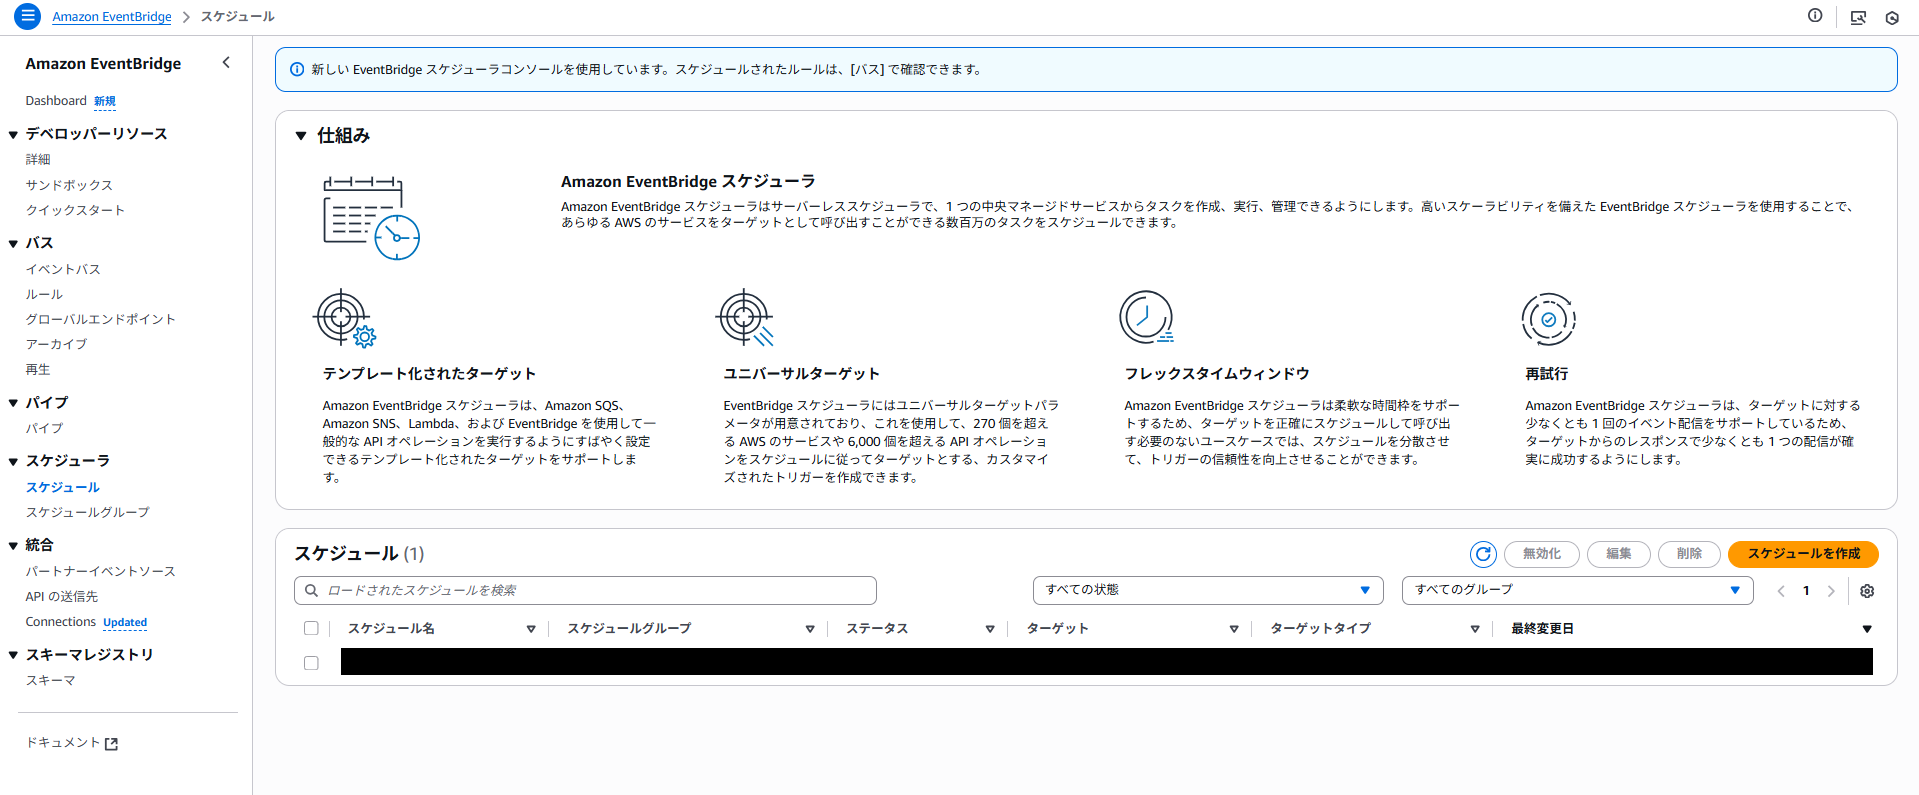This screenshot has width=1919, height=795.
Task: Sort by ターゲット column arrow
Action: click(1234, 629)
